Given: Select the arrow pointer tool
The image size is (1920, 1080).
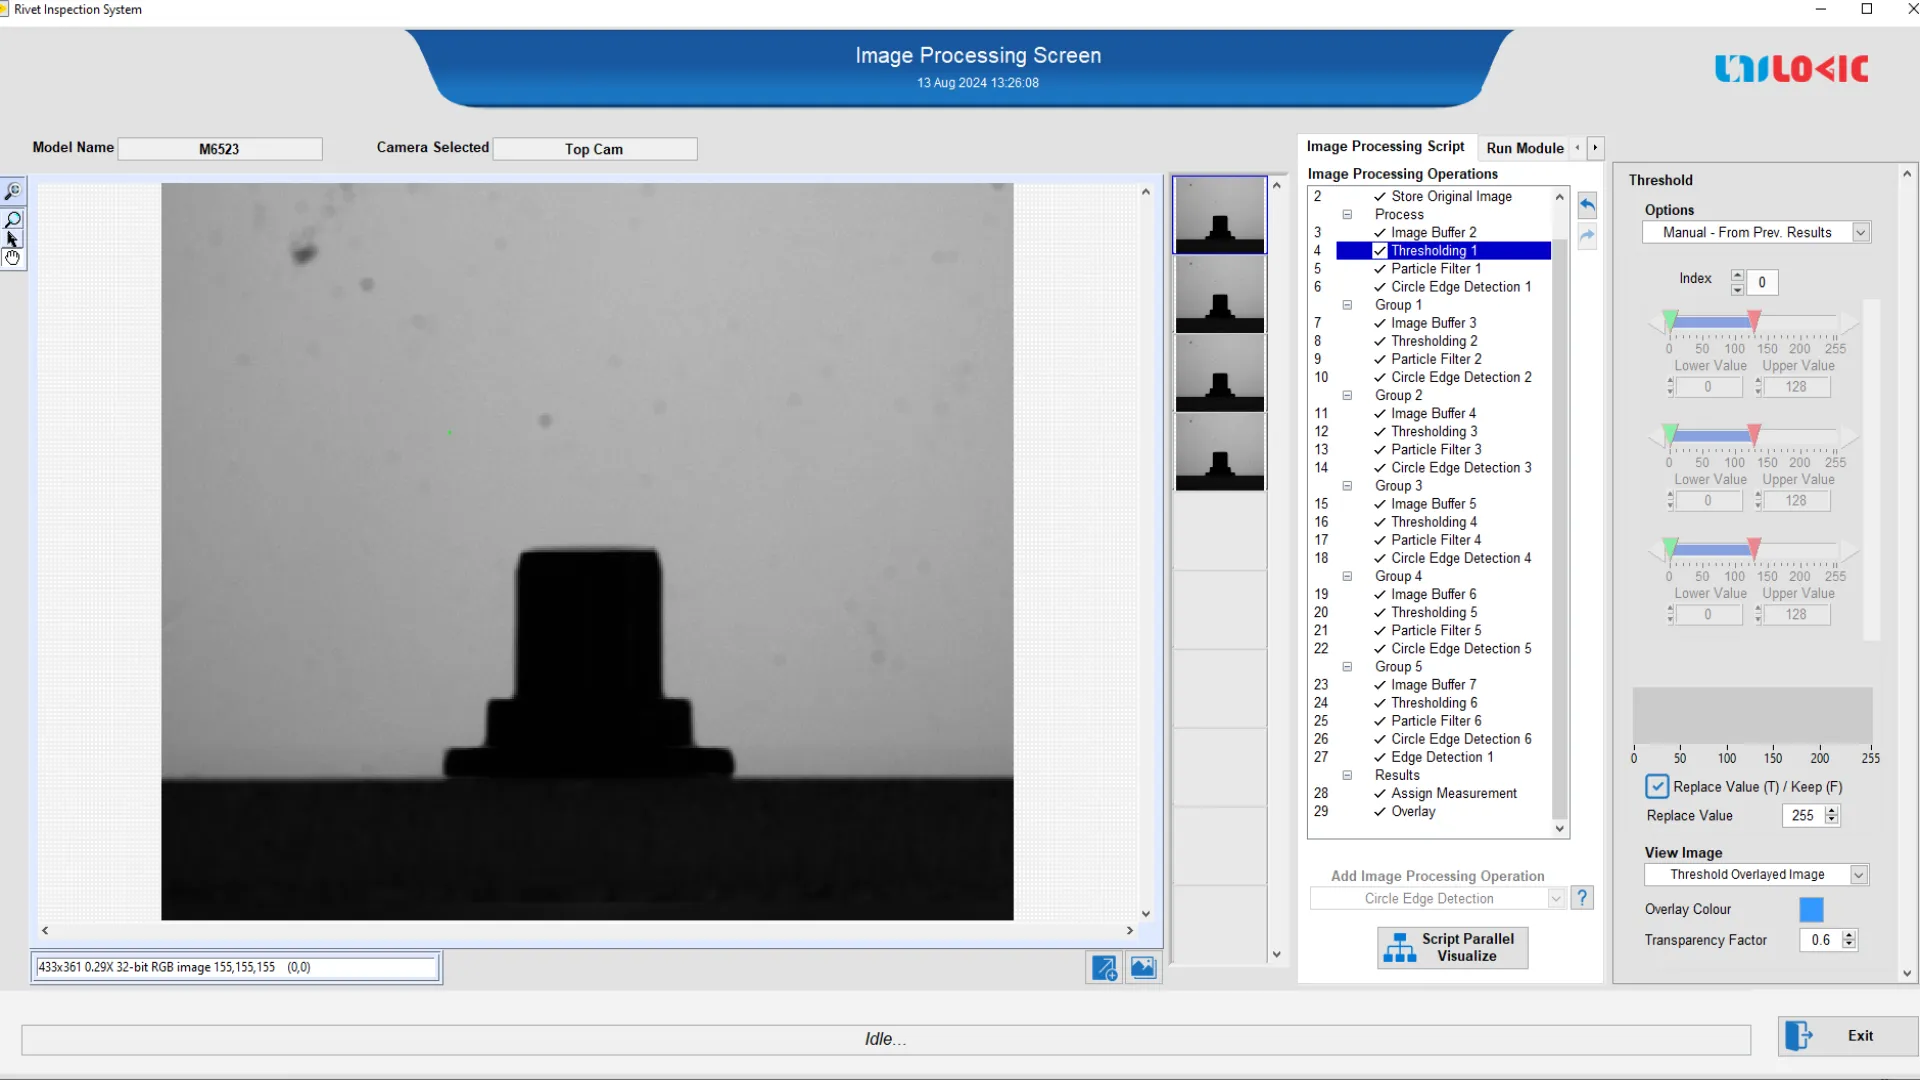Looking at the screenshot, I should click(x=12, y=239).
